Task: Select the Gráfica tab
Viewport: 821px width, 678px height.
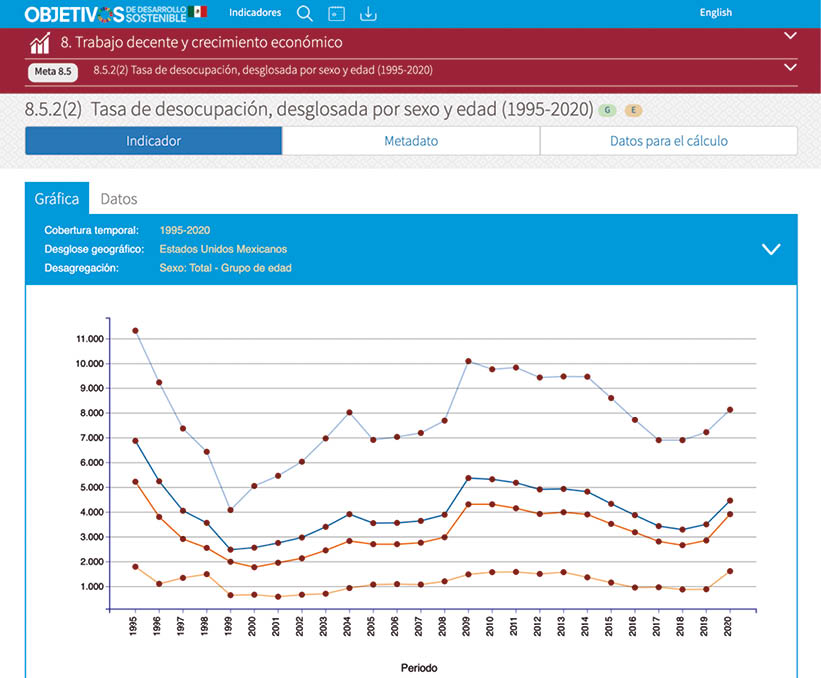Action: 57,199
